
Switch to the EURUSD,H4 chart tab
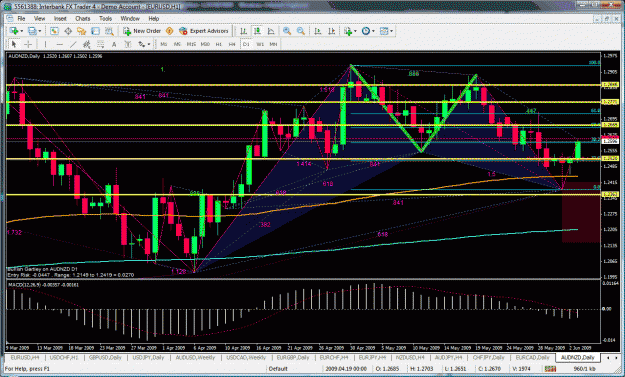pos(25,357)
